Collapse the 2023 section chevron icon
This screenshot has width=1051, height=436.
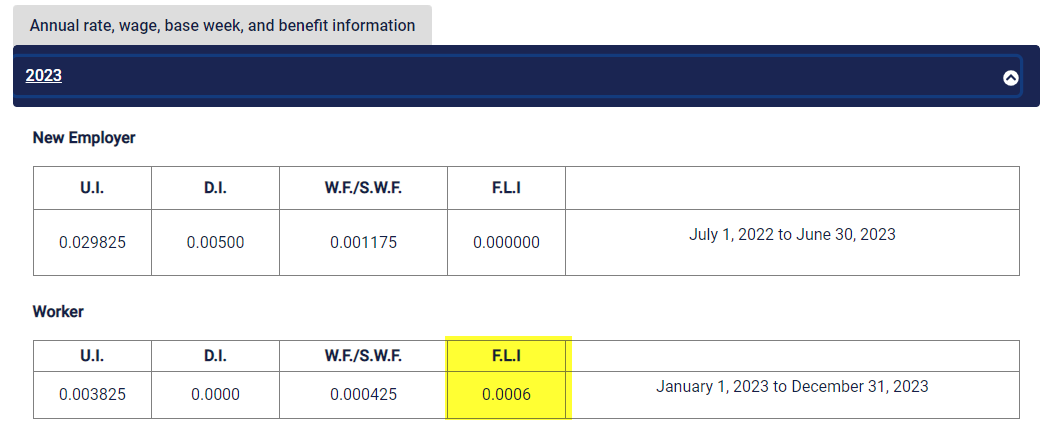(1010, 78)
